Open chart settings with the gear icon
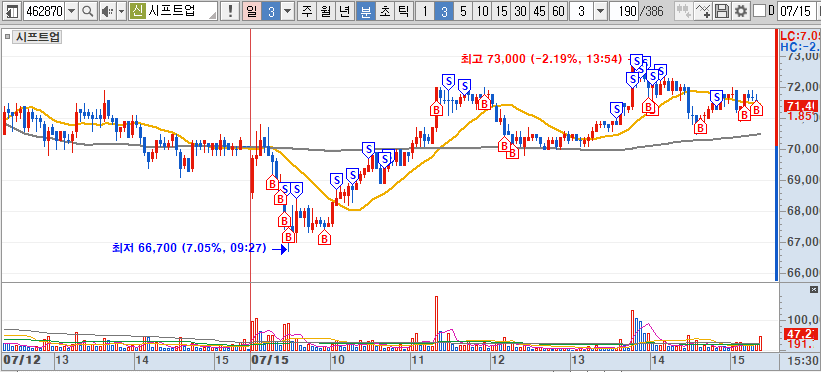The image size is (821, 372). pyautogui.click(x=740, y=10)
